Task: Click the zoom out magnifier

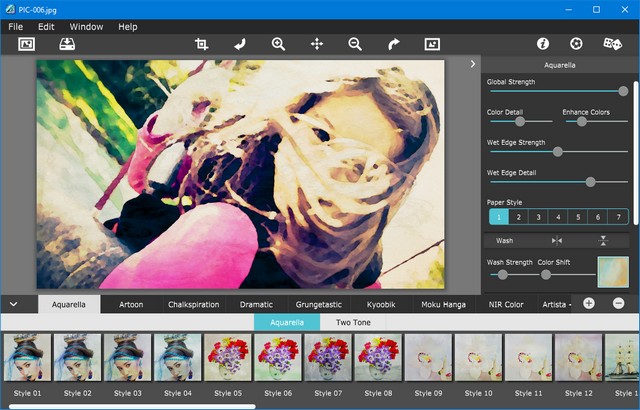Action: 355,44
